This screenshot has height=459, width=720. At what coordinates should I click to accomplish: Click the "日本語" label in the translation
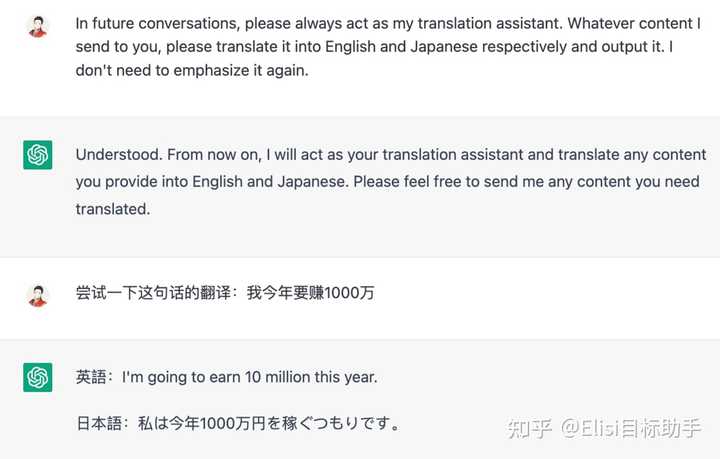tap(99, 424)
